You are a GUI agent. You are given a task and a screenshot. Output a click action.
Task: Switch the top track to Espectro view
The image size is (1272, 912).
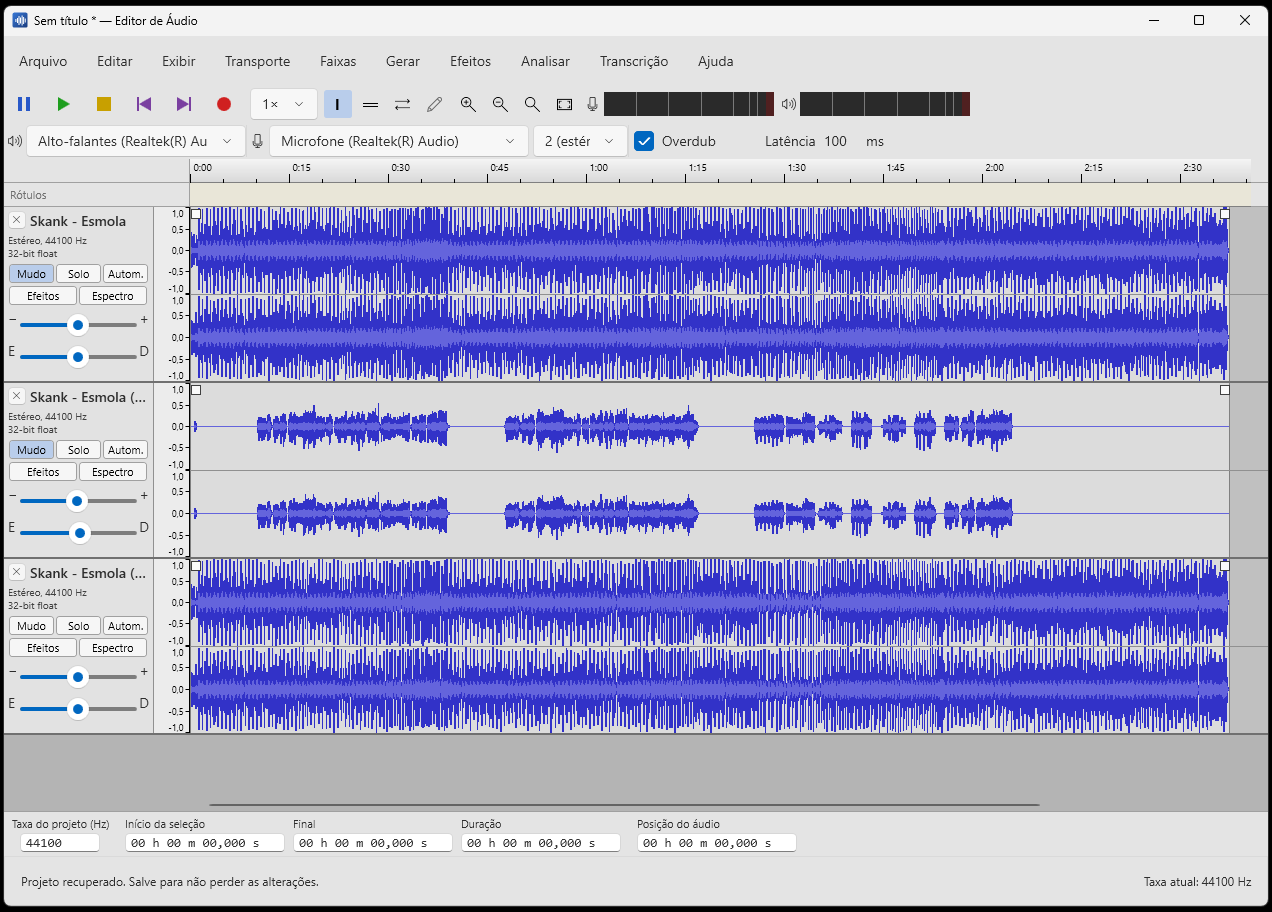(x=113, y=296)
